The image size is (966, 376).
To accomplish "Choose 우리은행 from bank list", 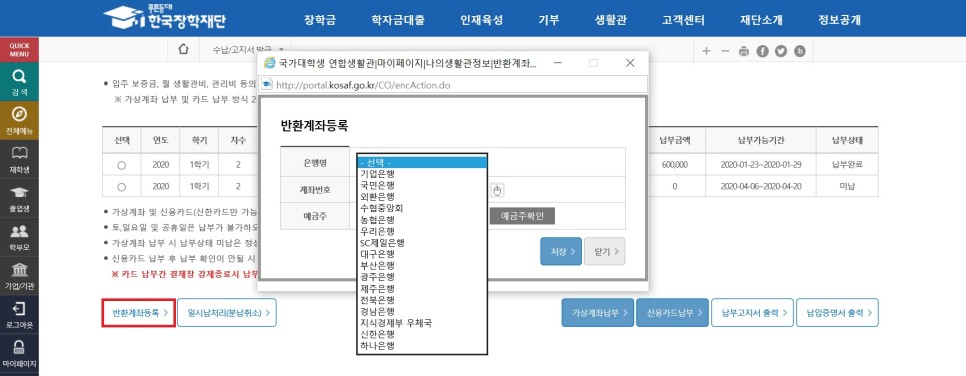I will [422, 231].
